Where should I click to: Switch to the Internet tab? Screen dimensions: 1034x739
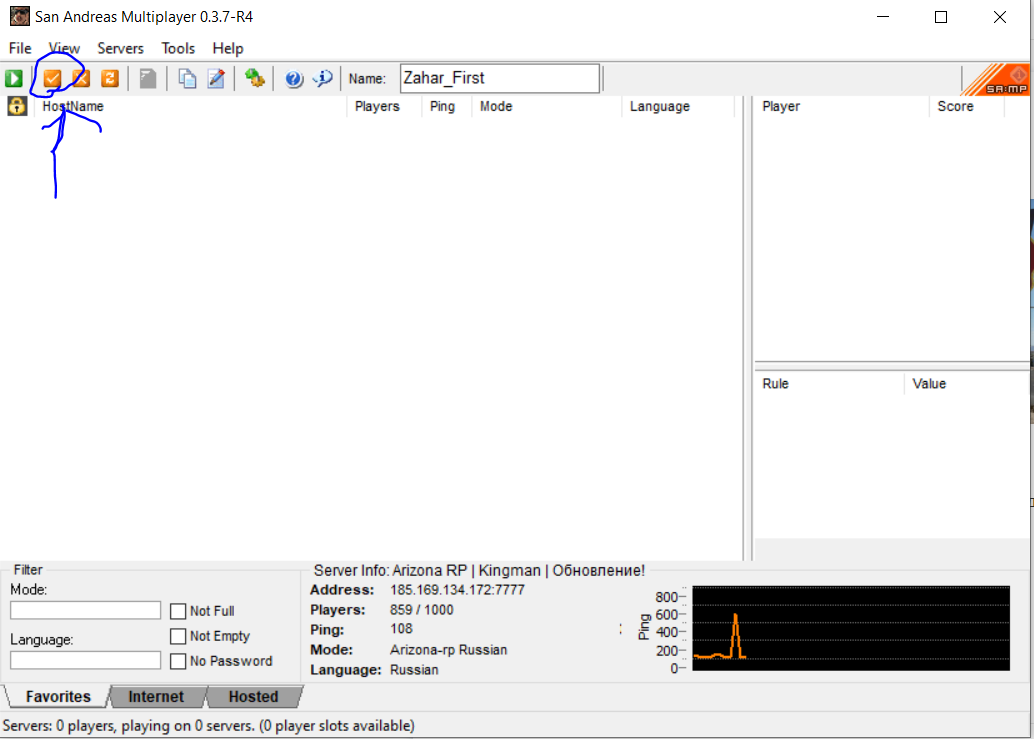click(156, 697)
